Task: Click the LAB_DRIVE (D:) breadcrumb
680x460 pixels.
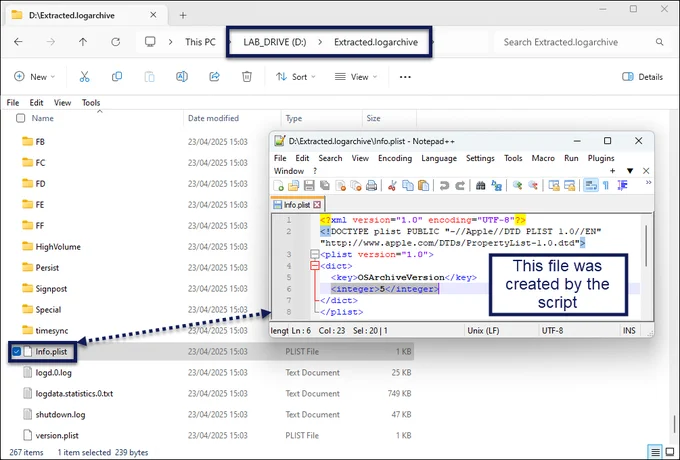Action: pyautogui.click(x=275, y=42)
